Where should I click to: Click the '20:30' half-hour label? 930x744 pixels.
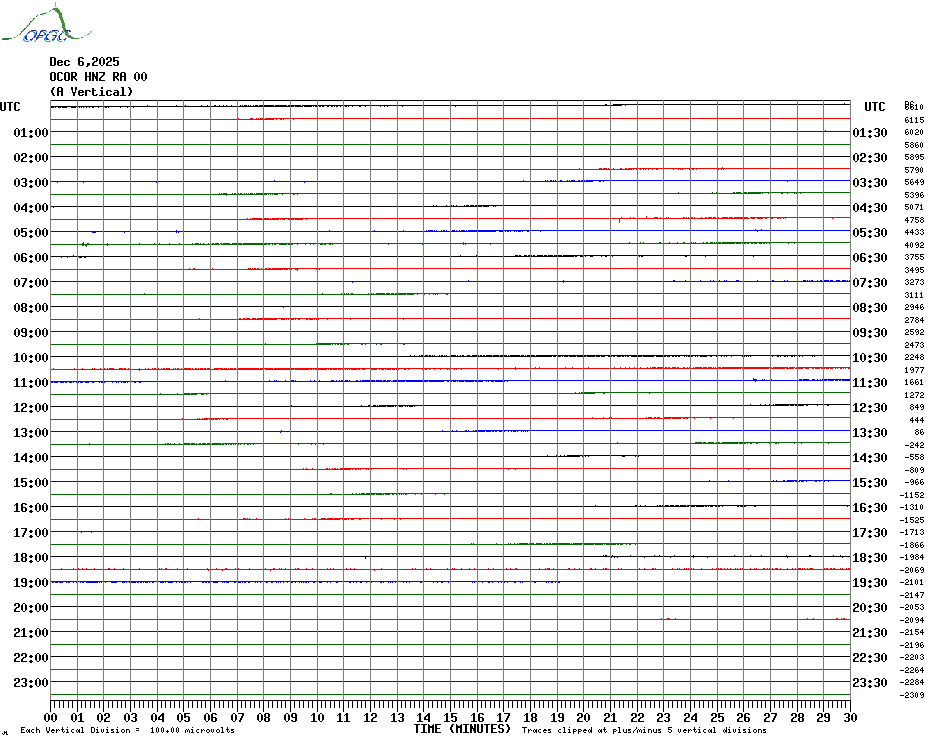click(x=870, y=608)
